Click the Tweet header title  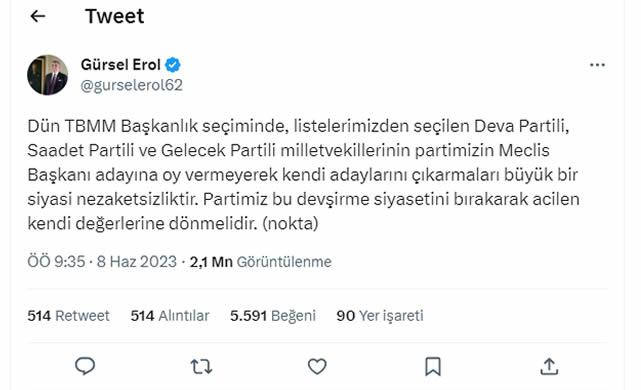[x=114, y=16]
